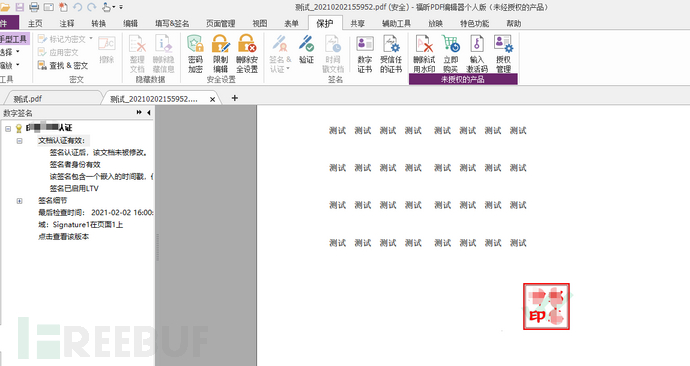Click the red seal signature stamp

tap(546, 307)
